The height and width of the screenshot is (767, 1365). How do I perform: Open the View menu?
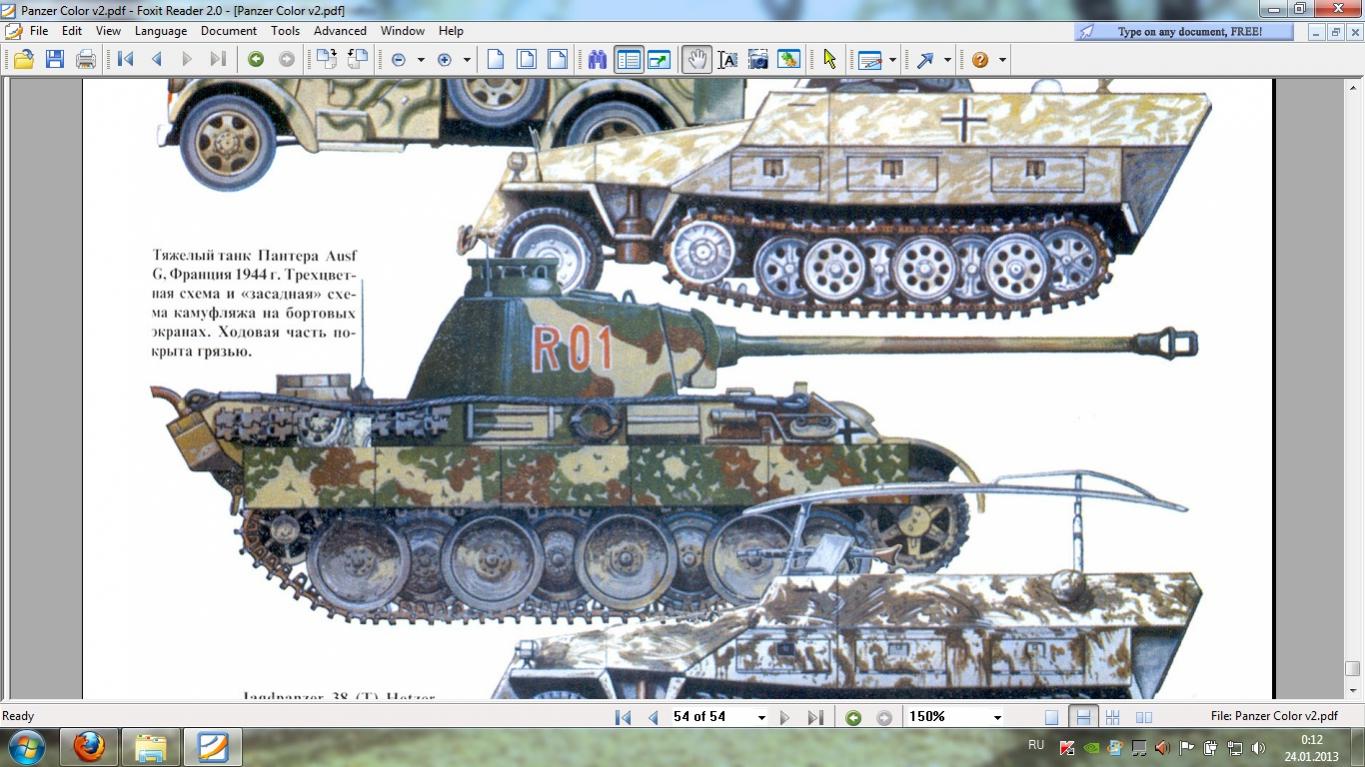click(x=108, y=31)
